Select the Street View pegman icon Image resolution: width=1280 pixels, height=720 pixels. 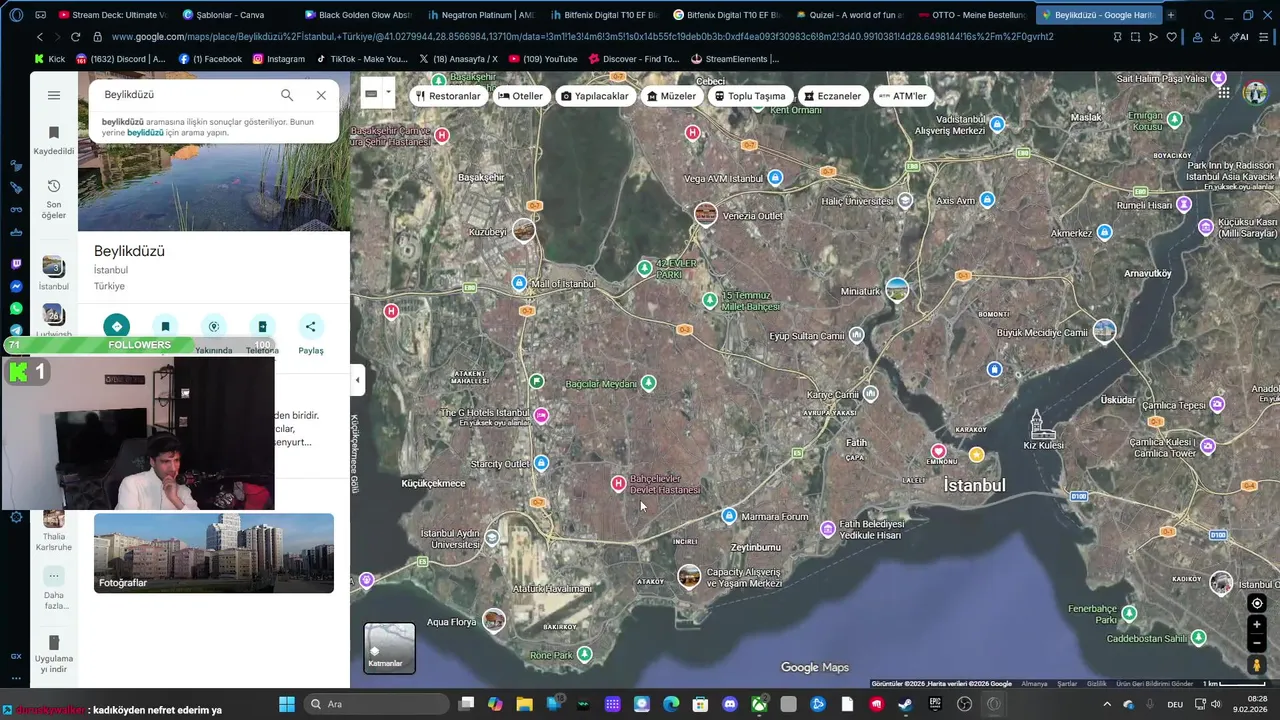point(1257,665)
